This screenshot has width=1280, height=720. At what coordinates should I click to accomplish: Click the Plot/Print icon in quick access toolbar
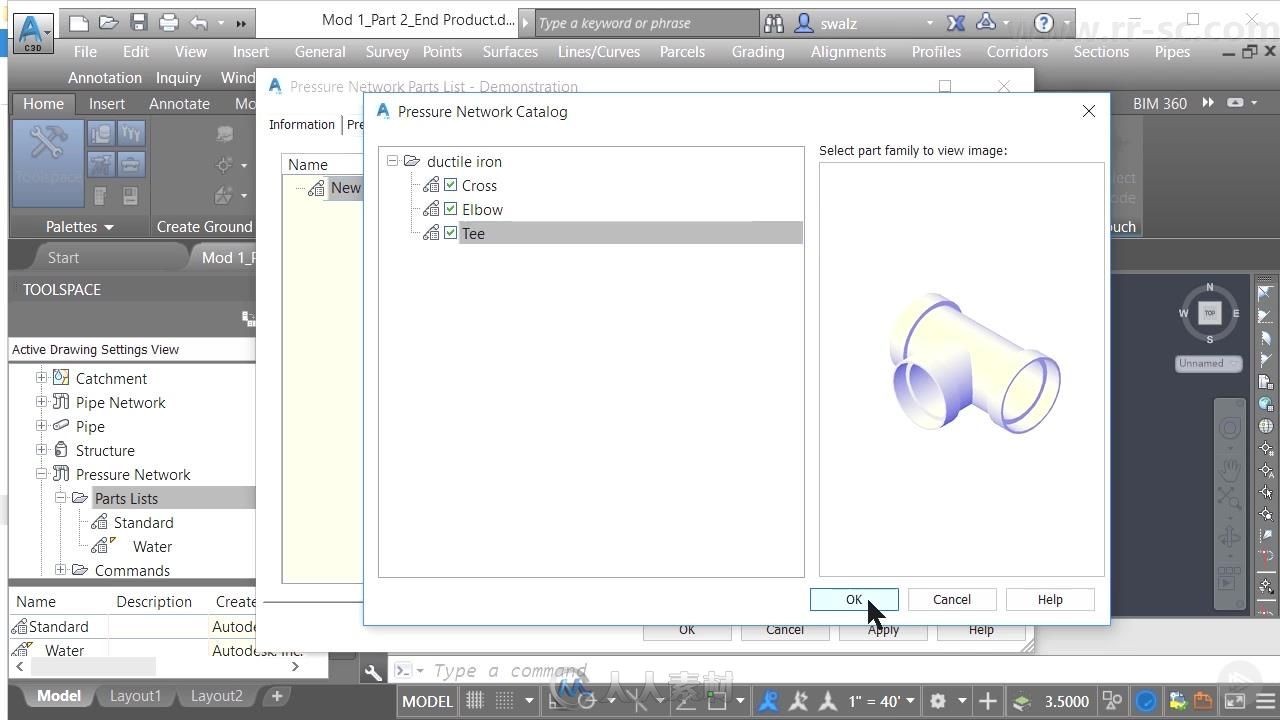(x=169, y=22)
